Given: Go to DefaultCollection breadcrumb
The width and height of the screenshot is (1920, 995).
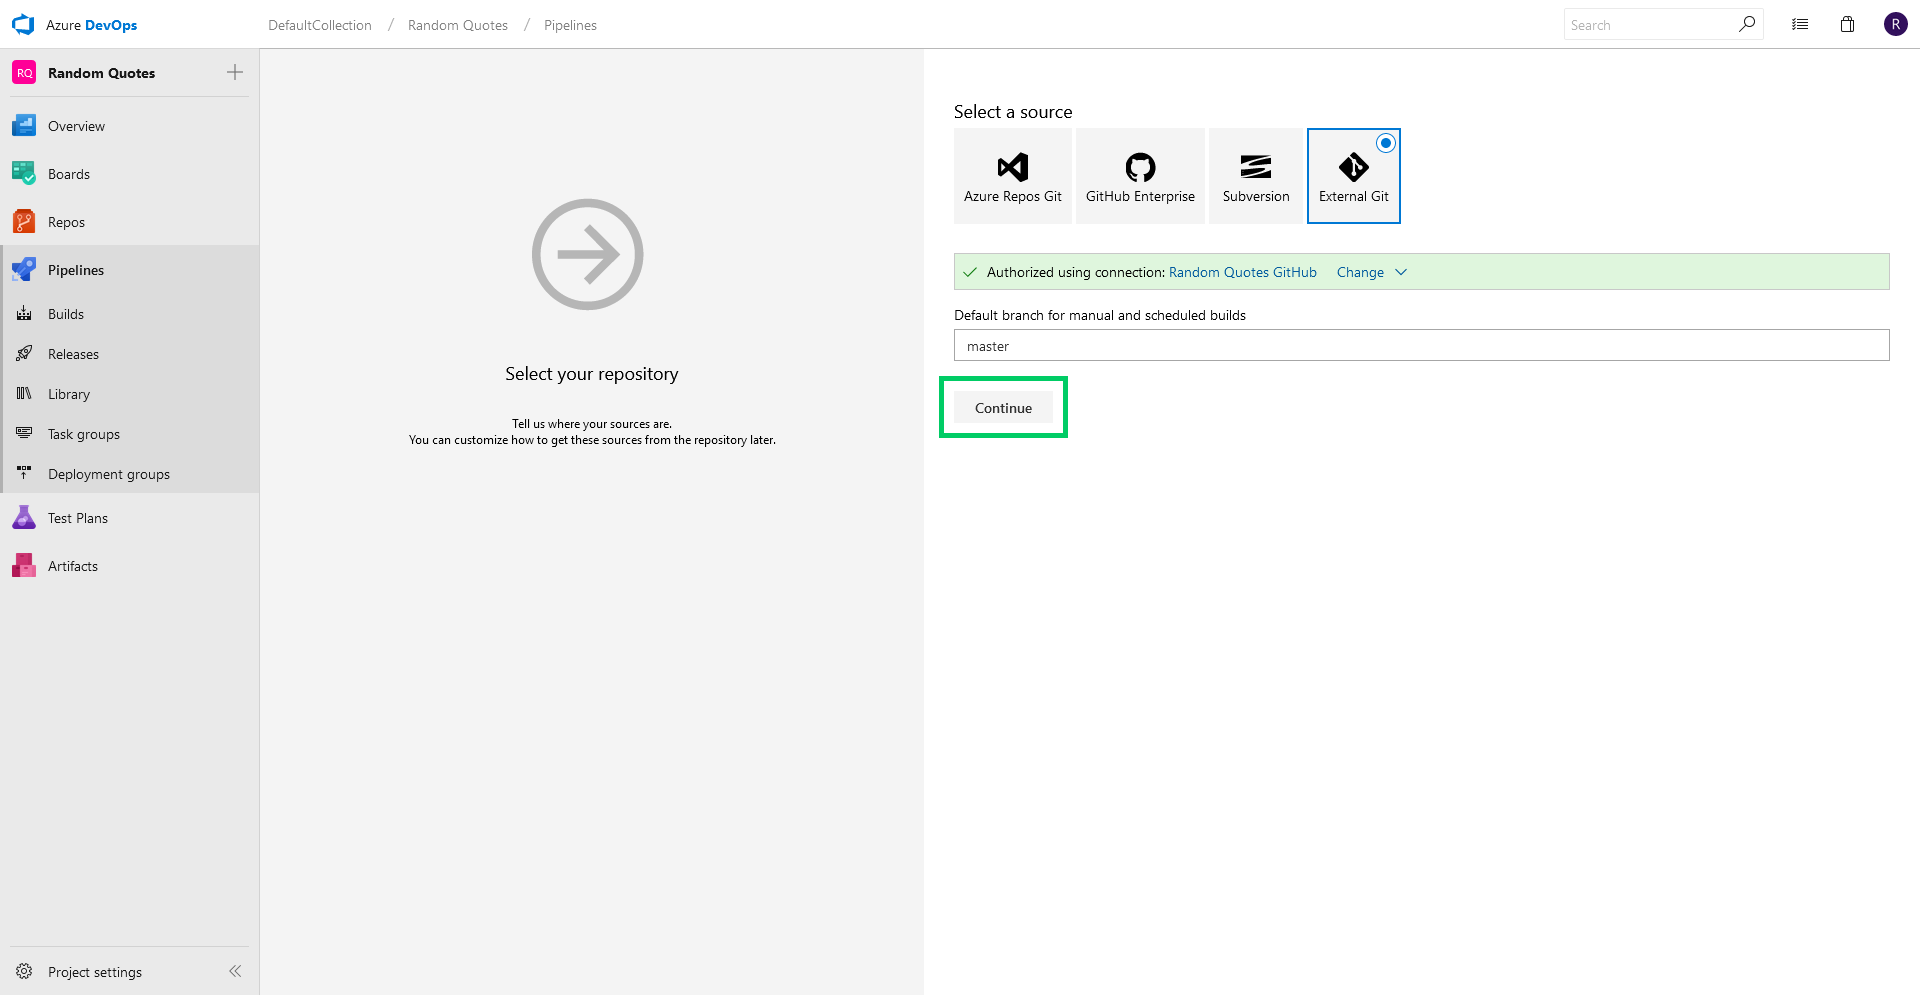Looking at the screenshot, I should pyautogui.click(x=320, y=25).
